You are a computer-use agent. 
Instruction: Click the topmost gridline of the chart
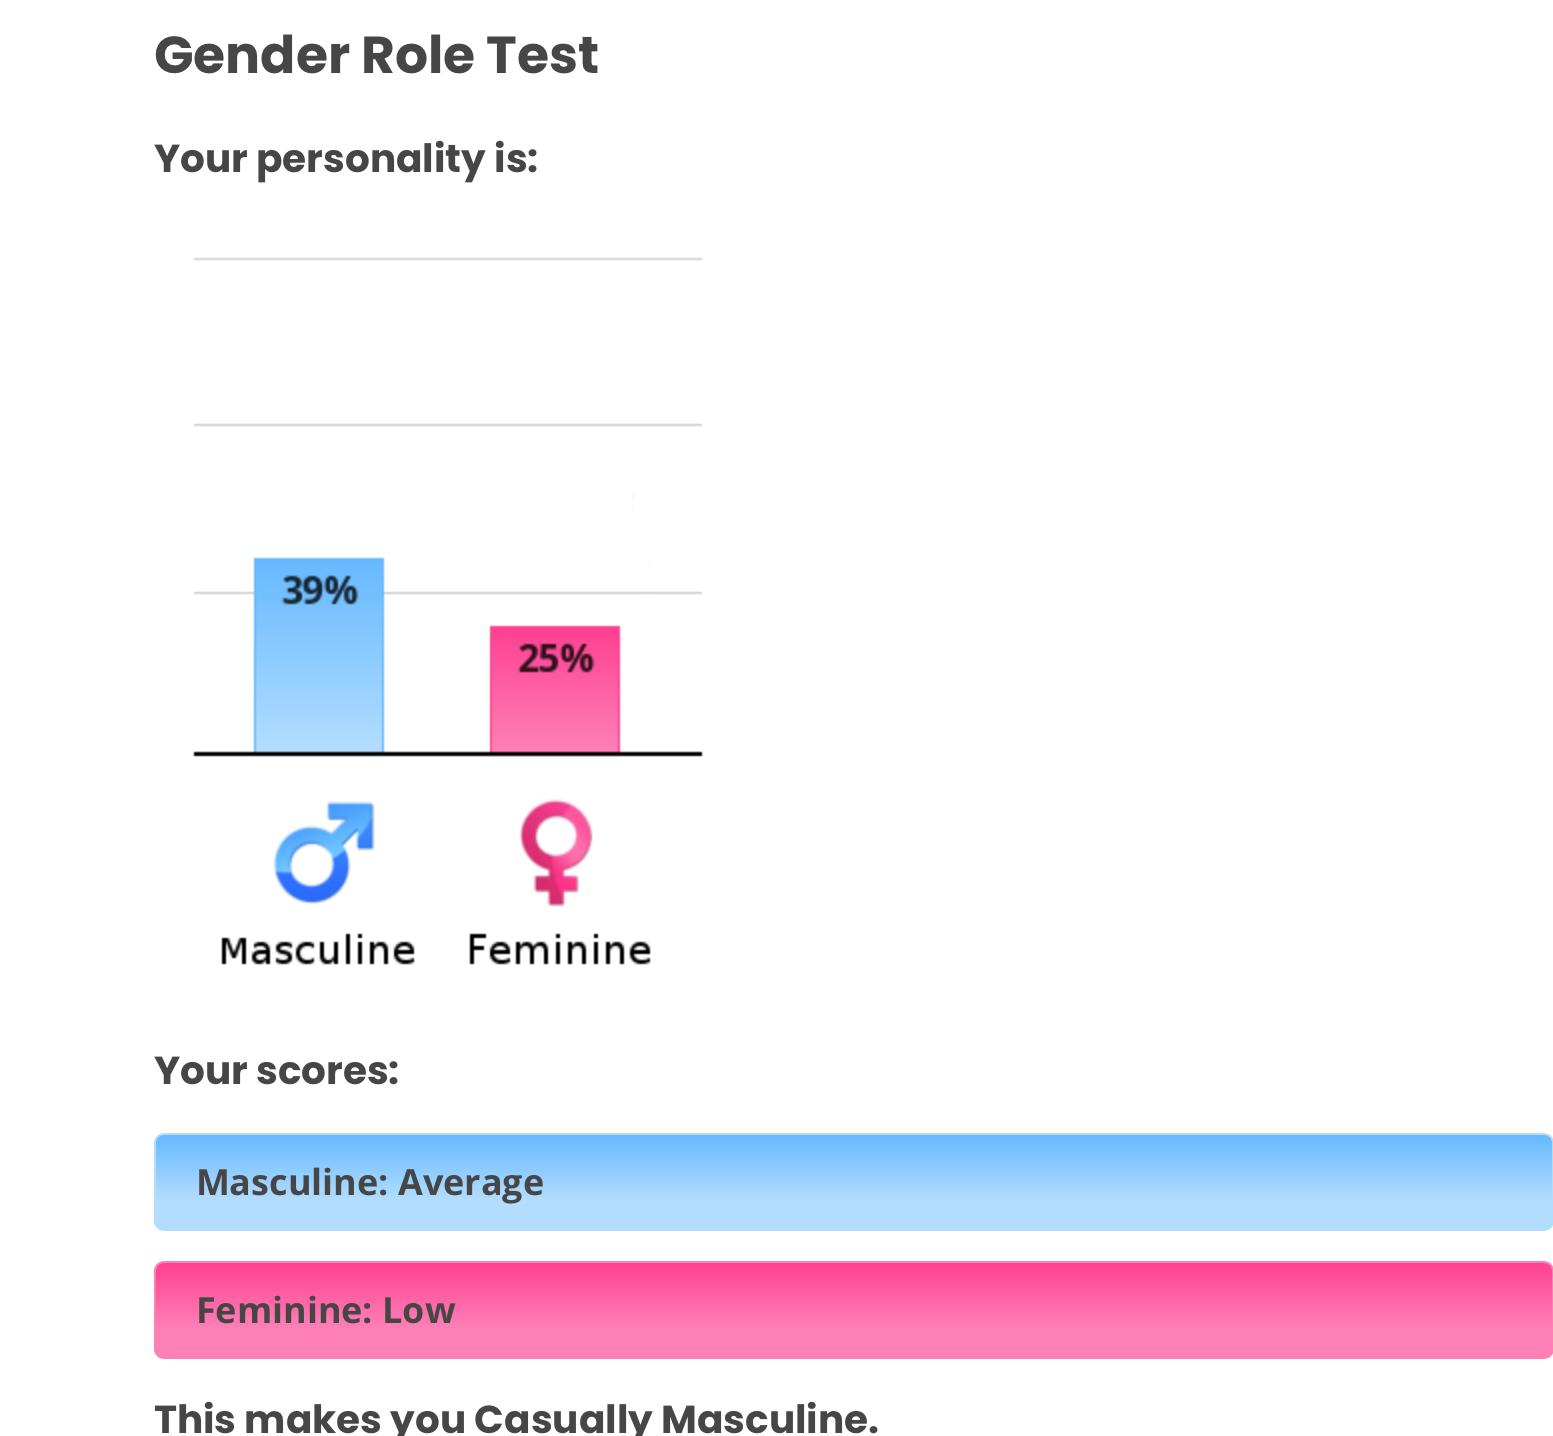pos(448,259)
